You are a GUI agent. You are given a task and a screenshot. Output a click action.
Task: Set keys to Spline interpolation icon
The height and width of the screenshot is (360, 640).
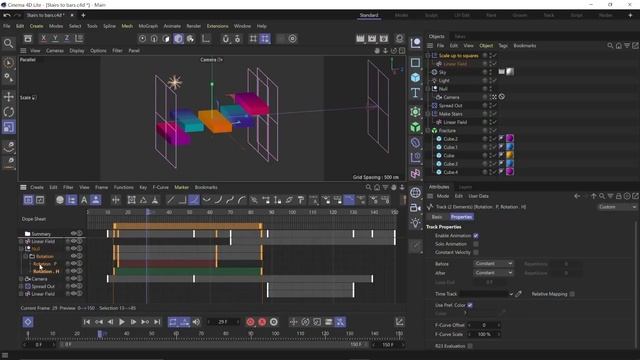click(194, 200)
